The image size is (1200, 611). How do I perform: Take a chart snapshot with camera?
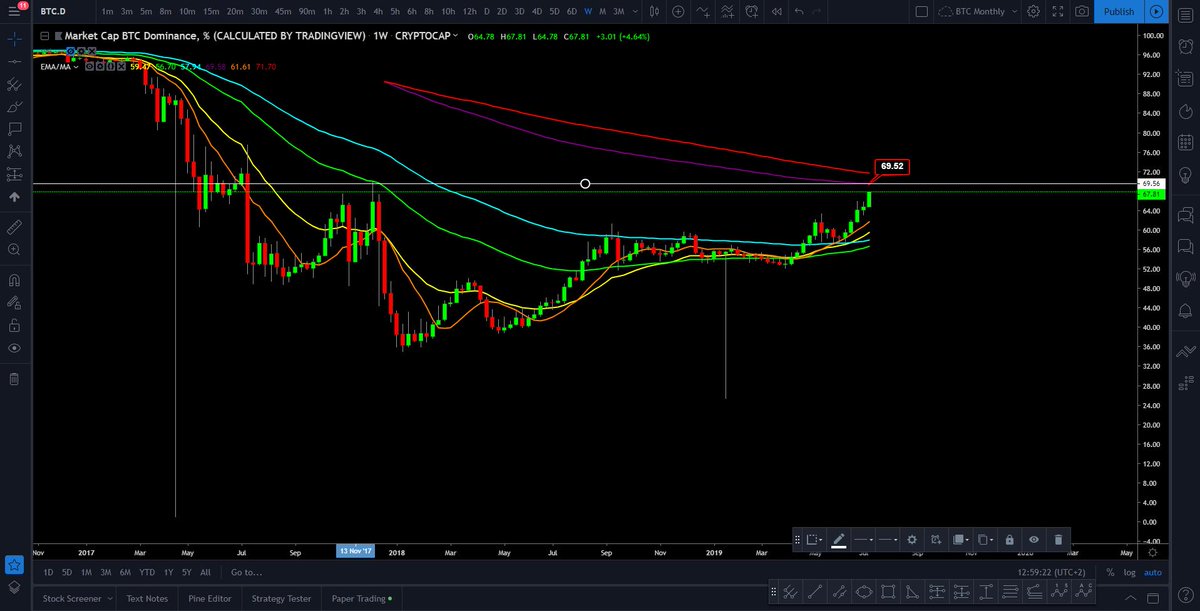click(1081, 12)
